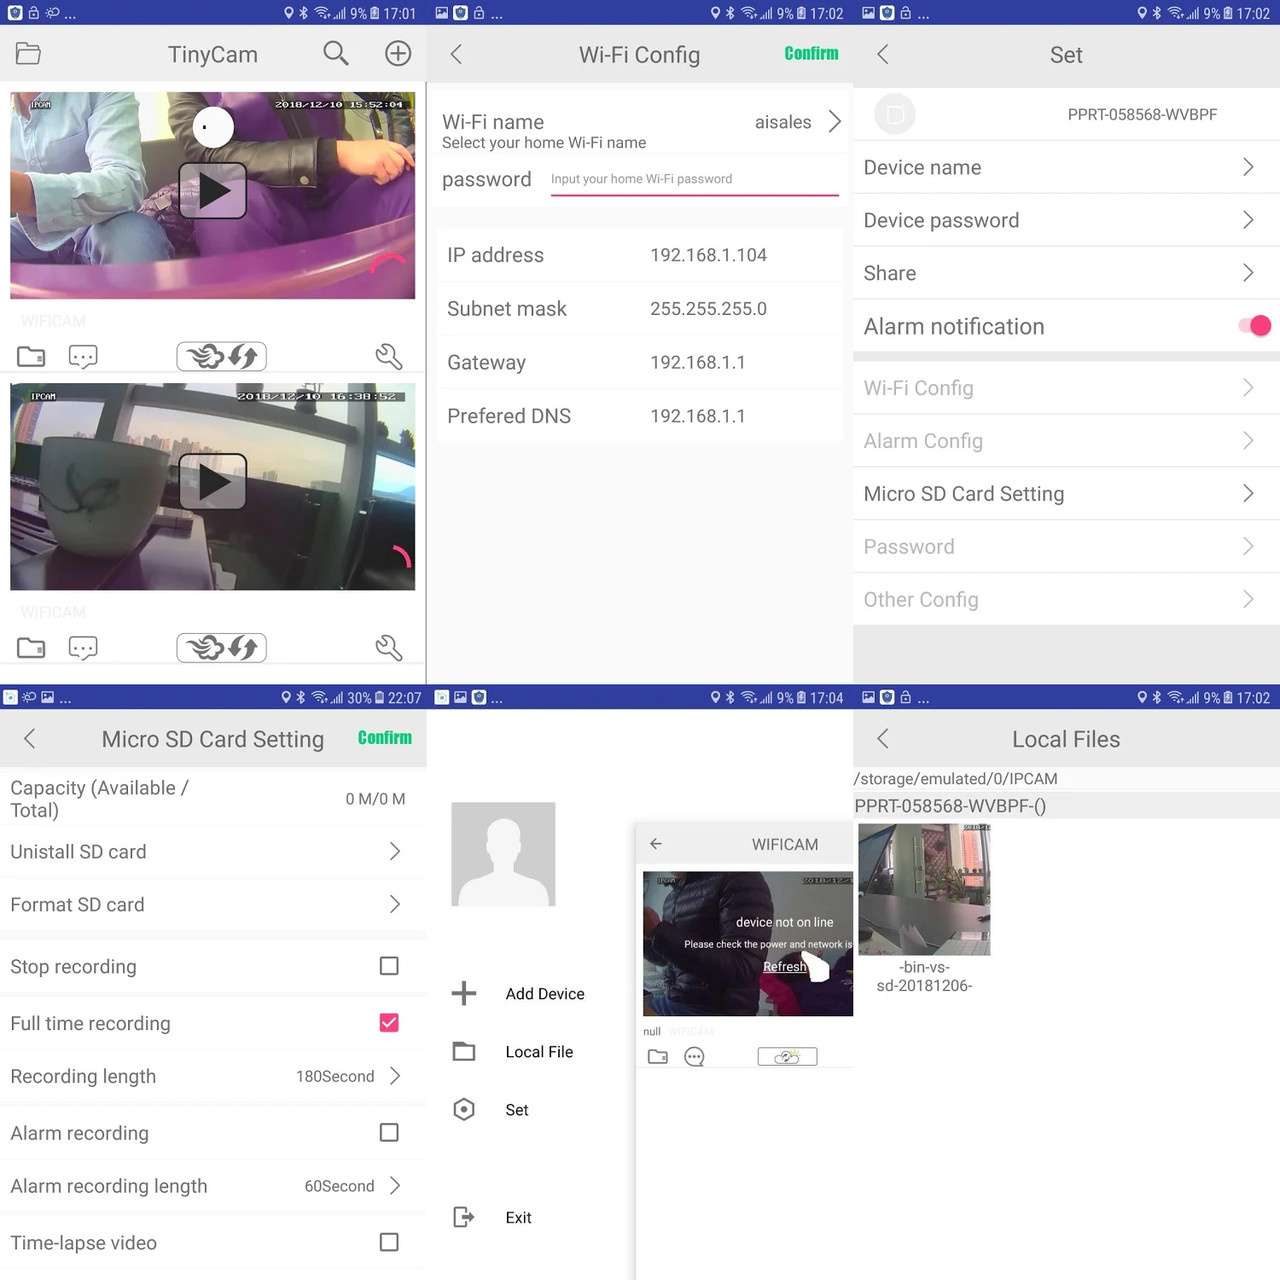Open message icon under first camera feed
Screen dimensions: 1280x1280
[x=83, y=357]
